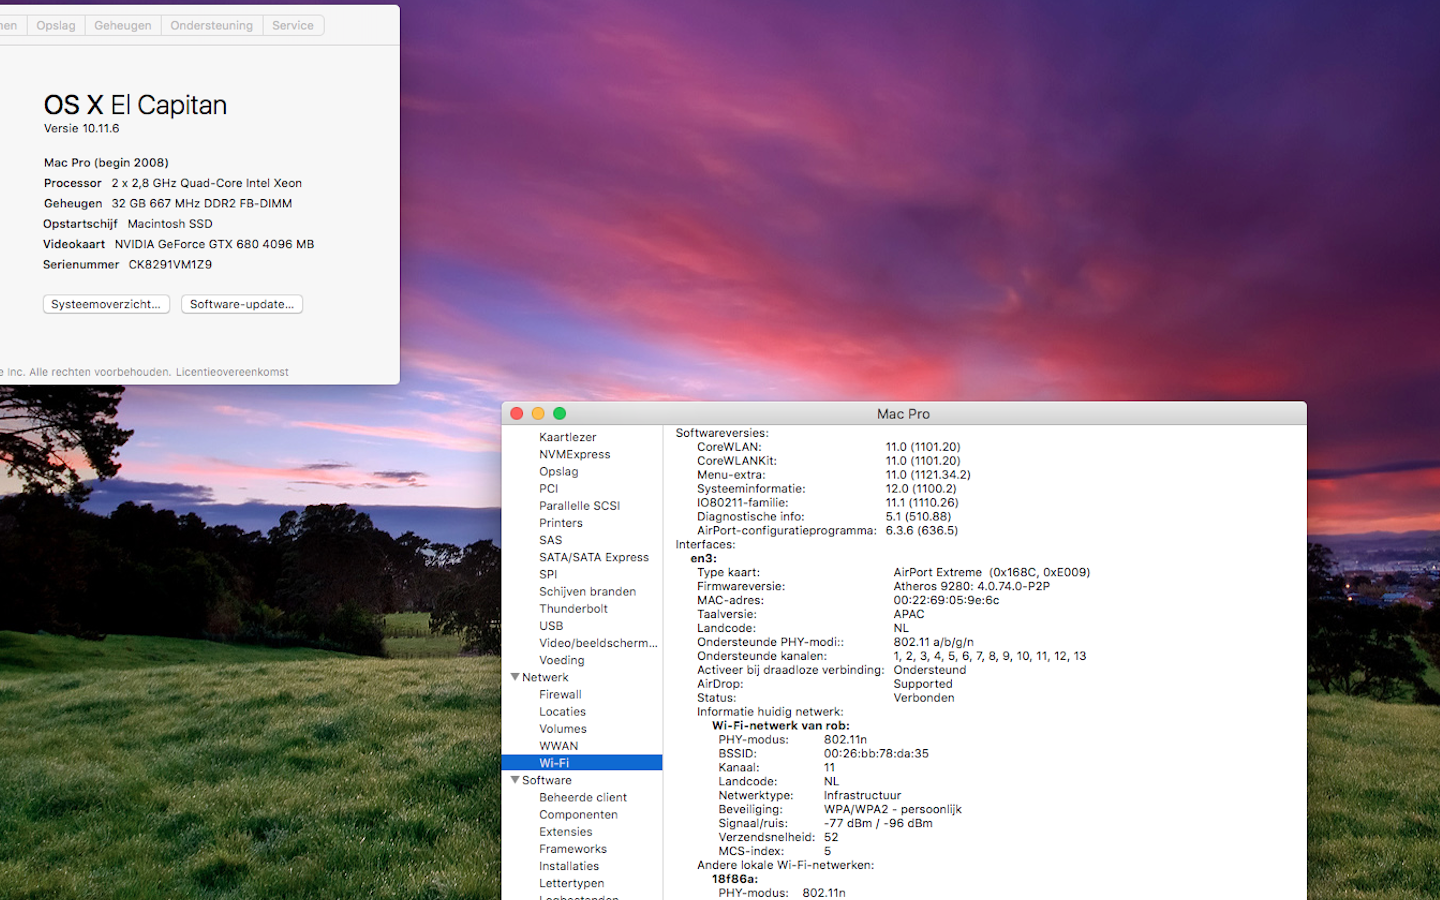Viewport: 1440px width, 900px height.
Task: Click Versie 10.11.6 text
Action: tap(81, 128)
